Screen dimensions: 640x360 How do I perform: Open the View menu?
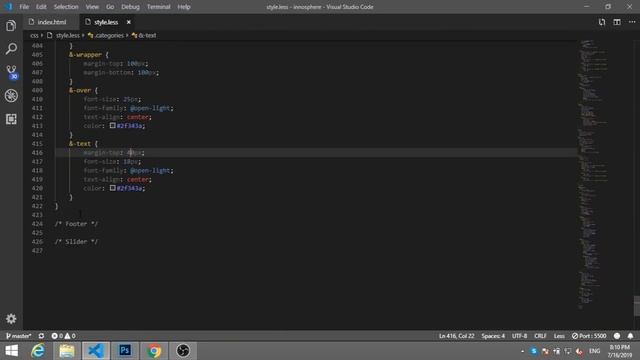(92, 7)
